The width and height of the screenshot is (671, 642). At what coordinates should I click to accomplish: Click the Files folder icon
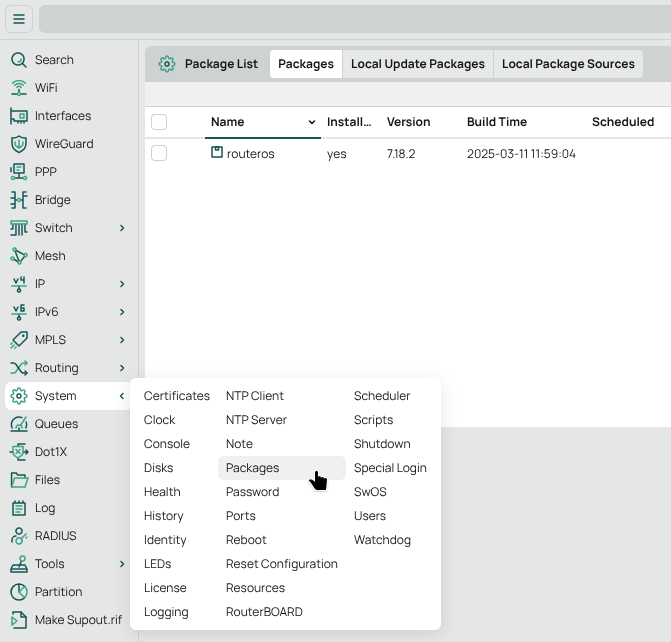(x=19, y=480)
